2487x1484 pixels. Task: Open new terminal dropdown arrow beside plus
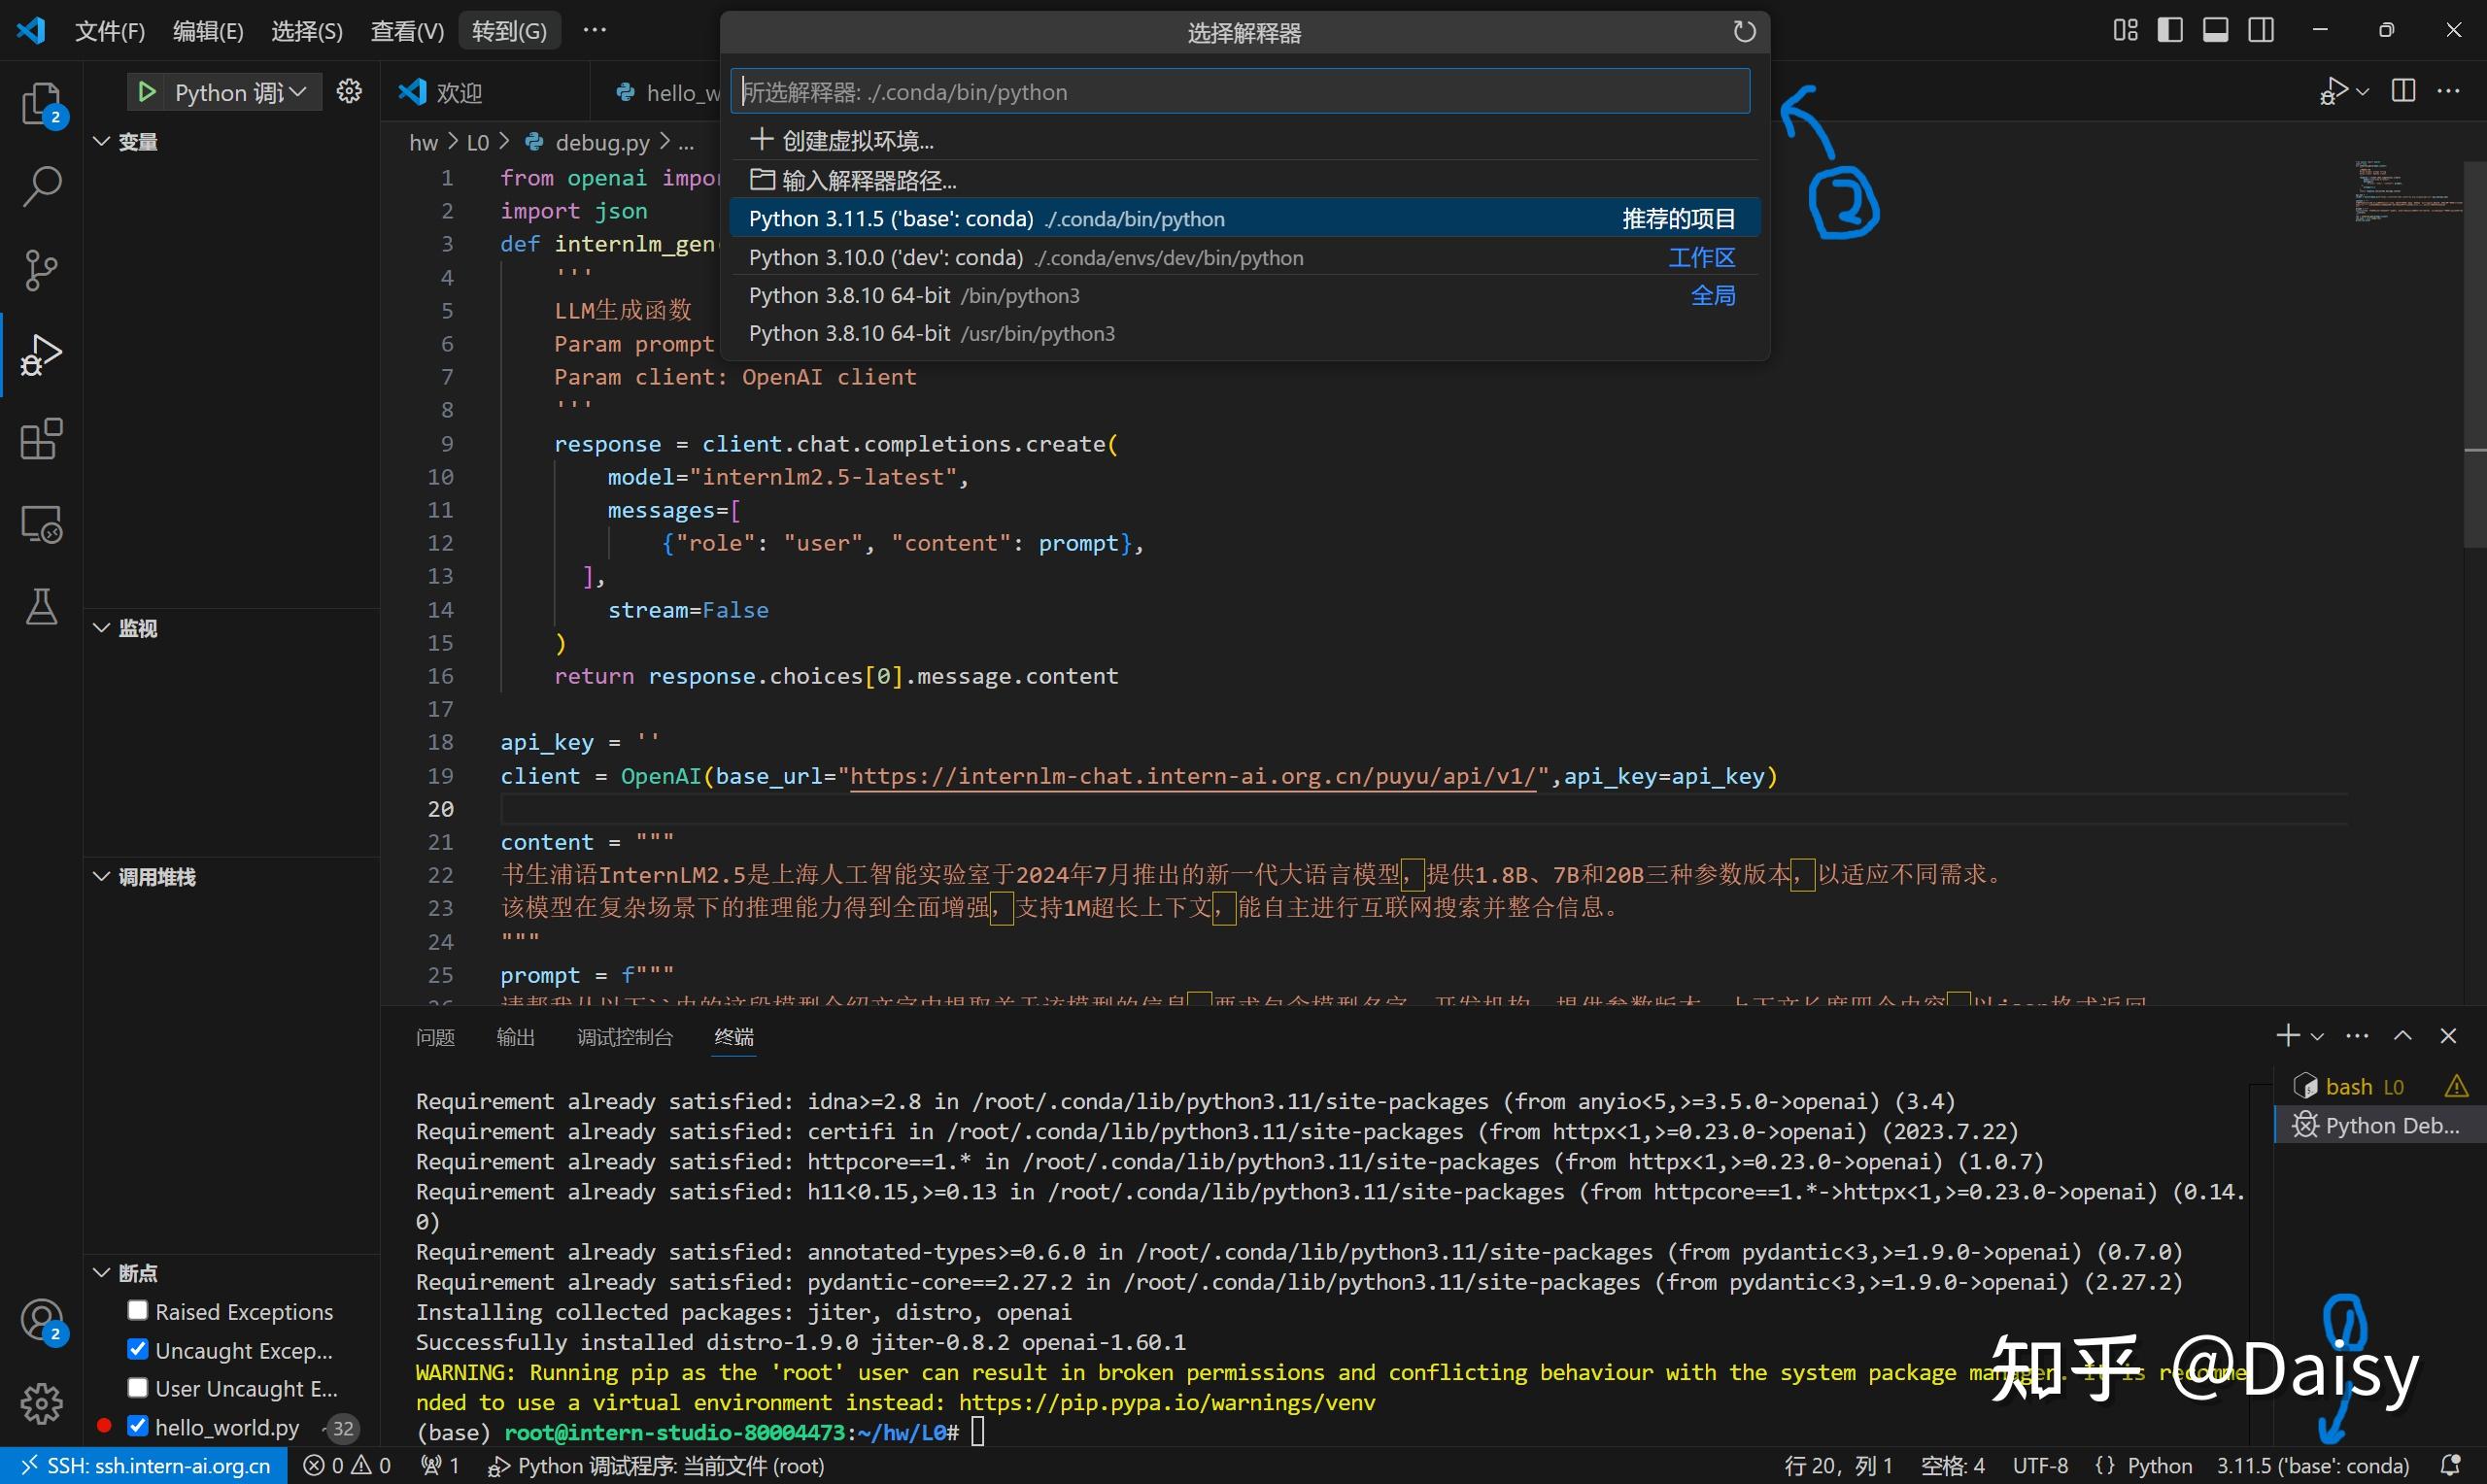tap(2317, 1037)
